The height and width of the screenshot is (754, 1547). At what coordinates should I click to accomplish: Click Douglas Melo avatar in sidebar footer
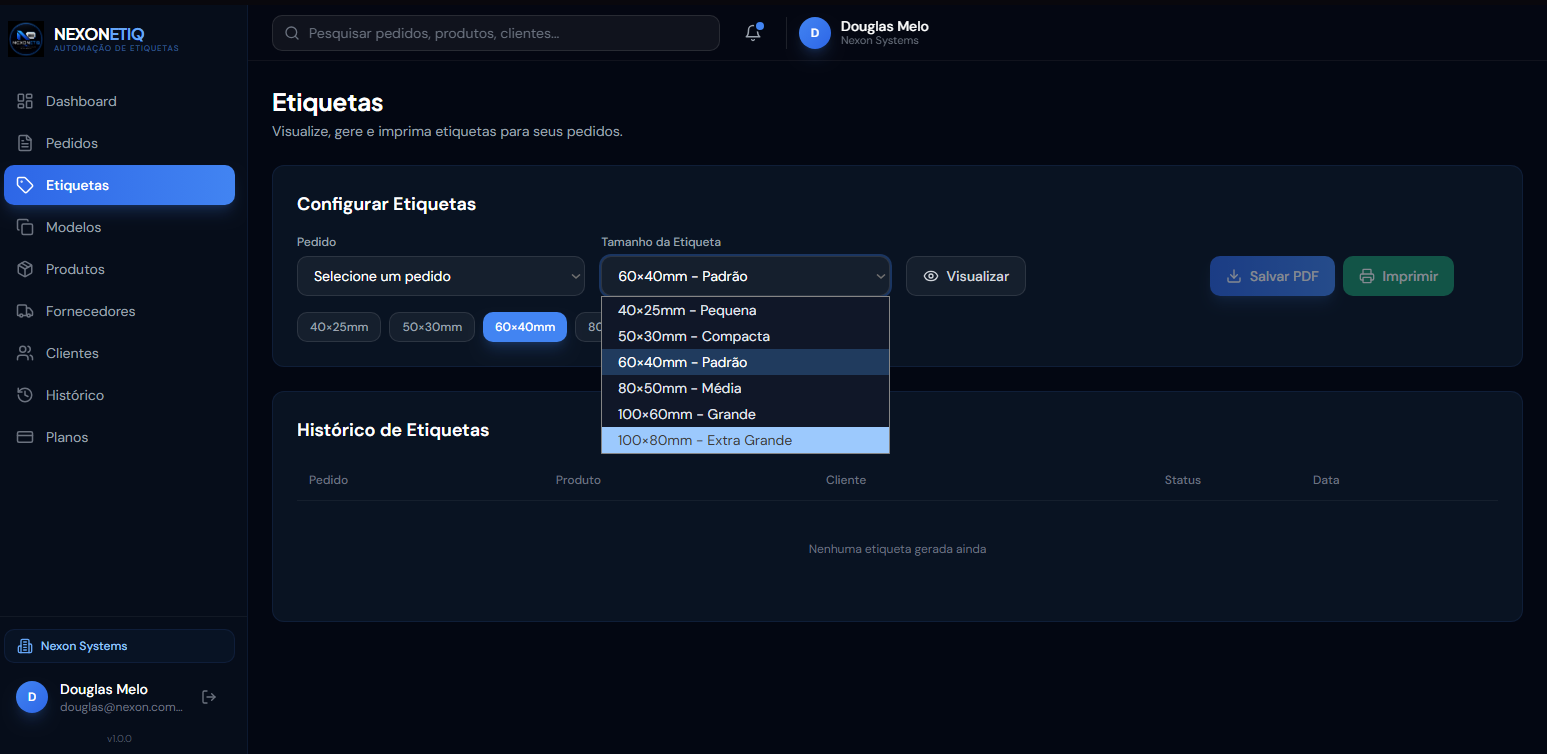[32, 697]
